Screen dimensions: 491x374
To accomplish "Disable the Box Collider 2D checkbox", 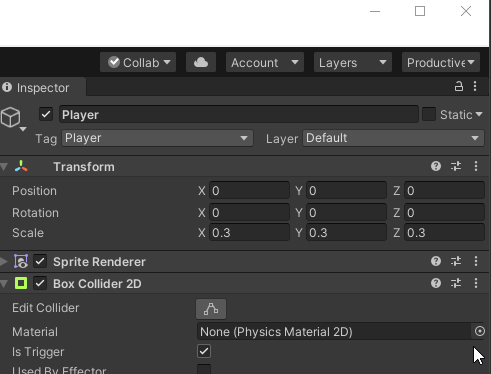I will (x=40, y=283).
